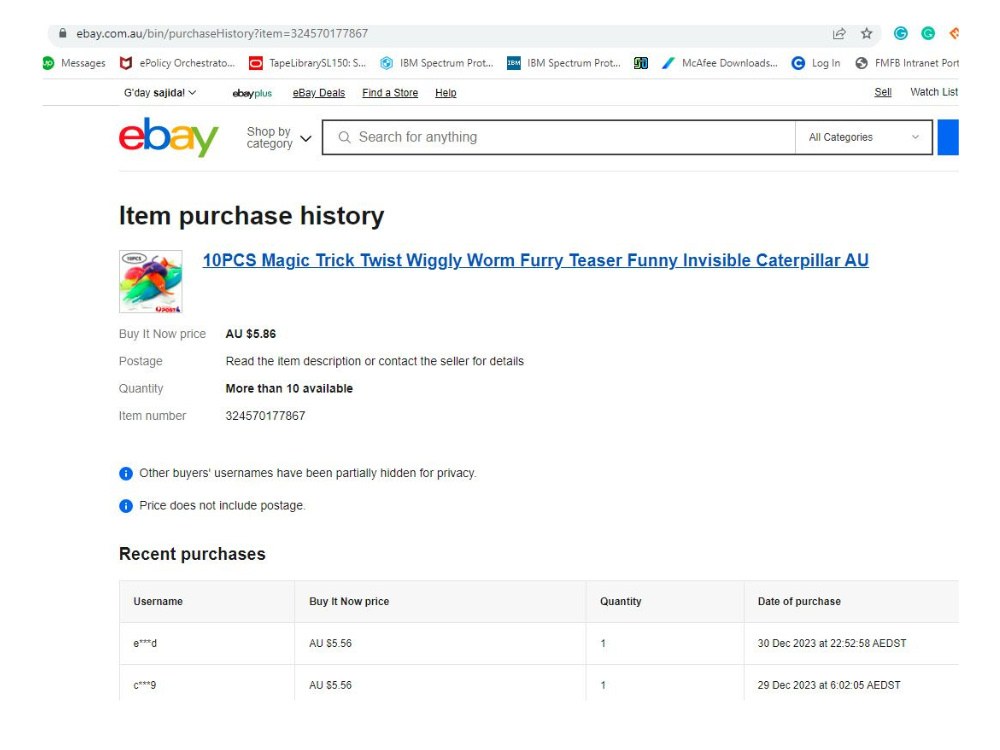Click the Sell link
This screenshot has height=750, width=1000.
coord(883,92)
